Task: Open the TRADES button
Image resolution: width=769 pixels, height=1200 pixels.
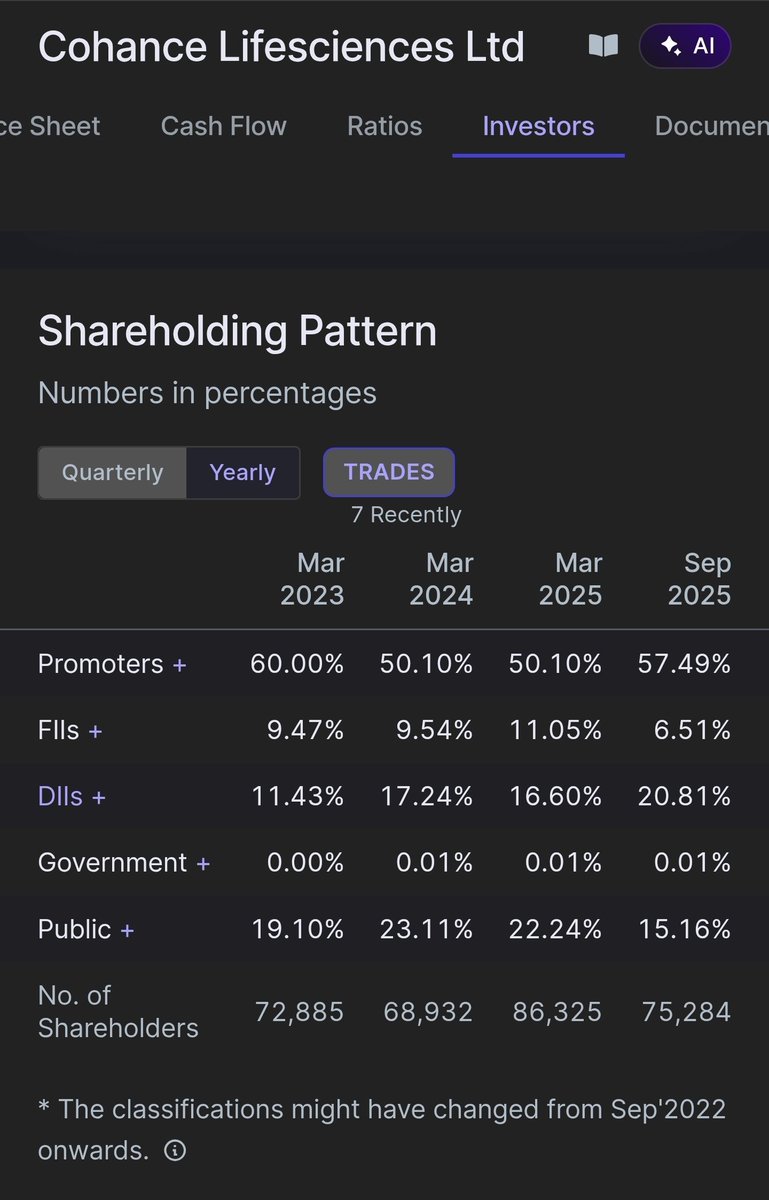Action: pyautogui.click(x=389, y=472)
